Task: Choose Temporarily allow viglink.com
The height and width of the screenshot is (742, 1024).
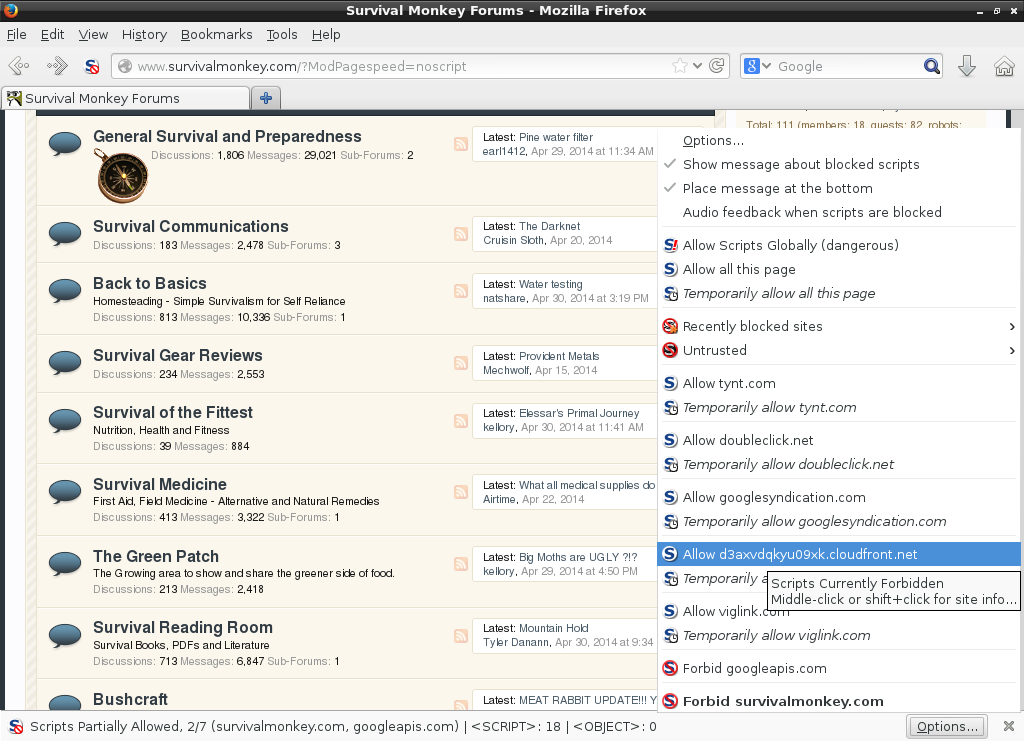Action: [x=839, y=636]
